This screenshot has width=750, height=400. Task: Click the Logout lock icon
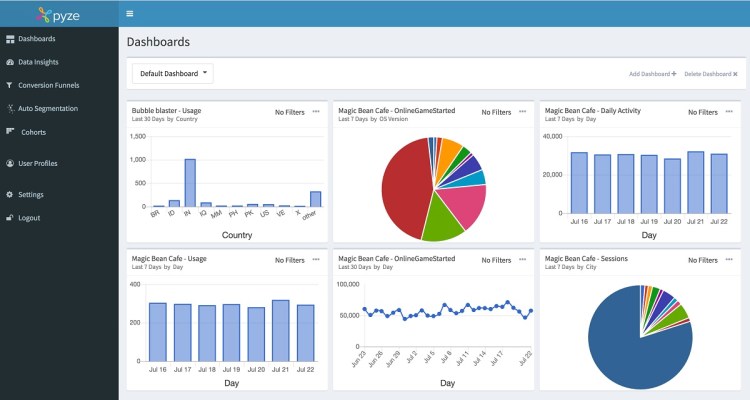(x=9, y=217)
